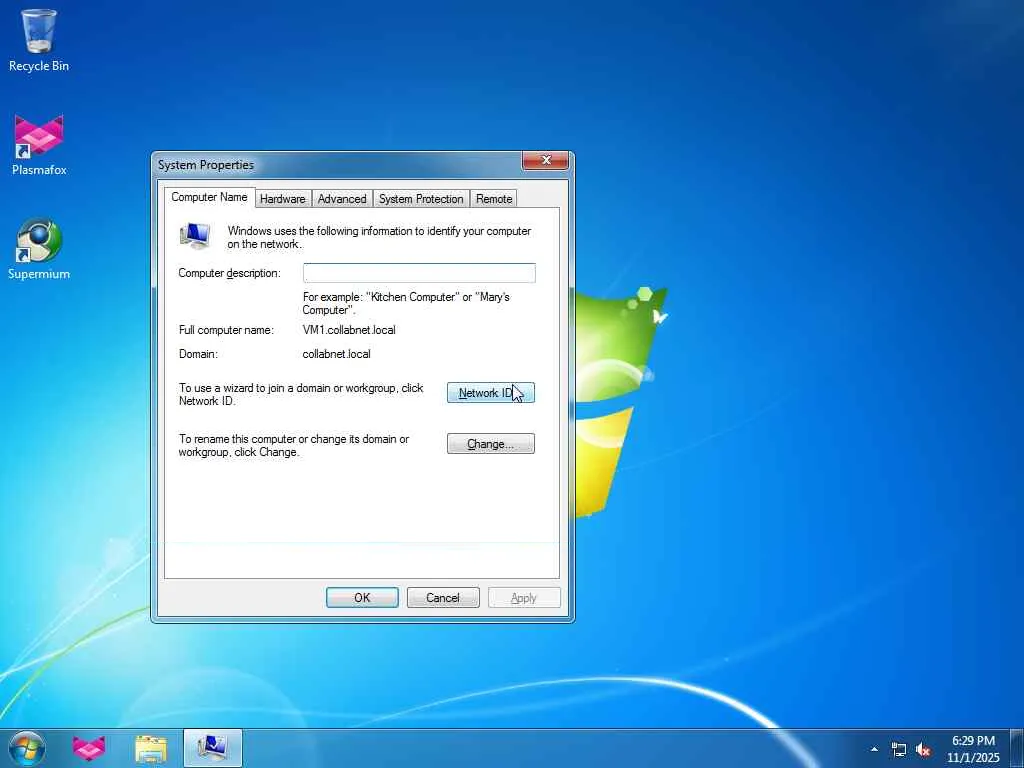The image size is (1024, 768).
Task: Click the domain value collabnet.local
Action: coord(336,354)
